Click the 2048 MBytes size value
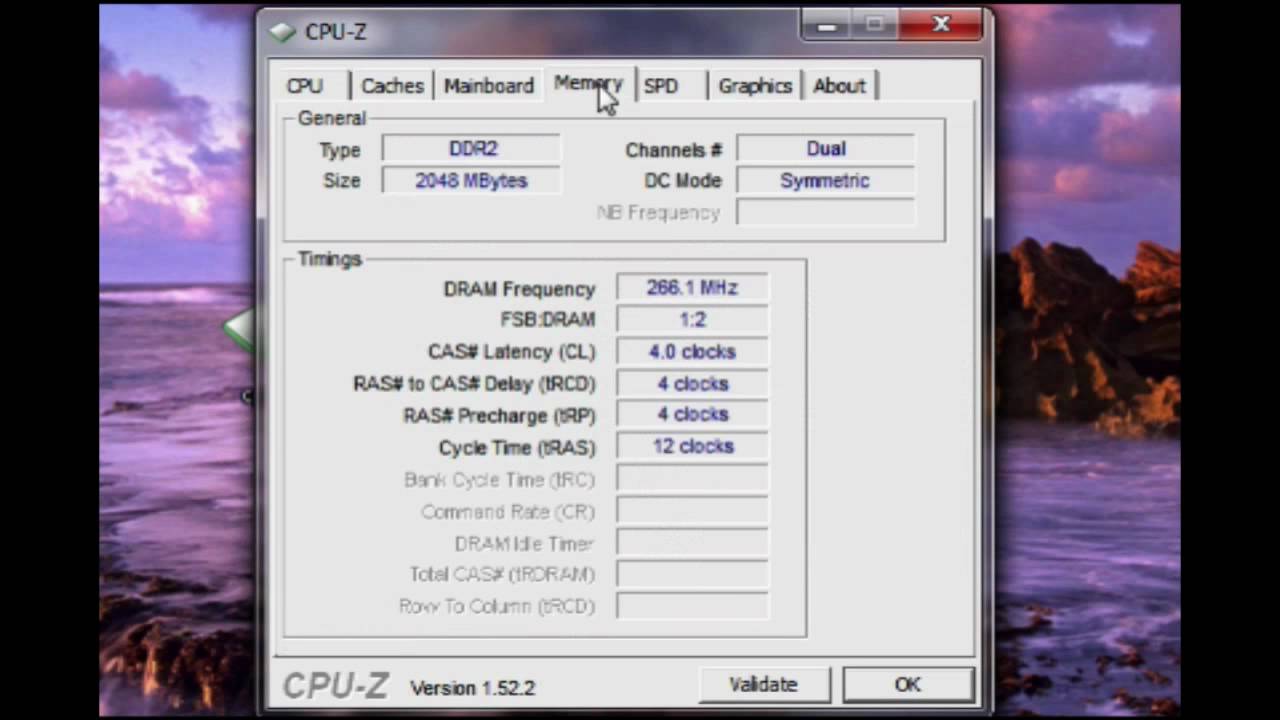 pyautogui.click(x=472, y=181)
